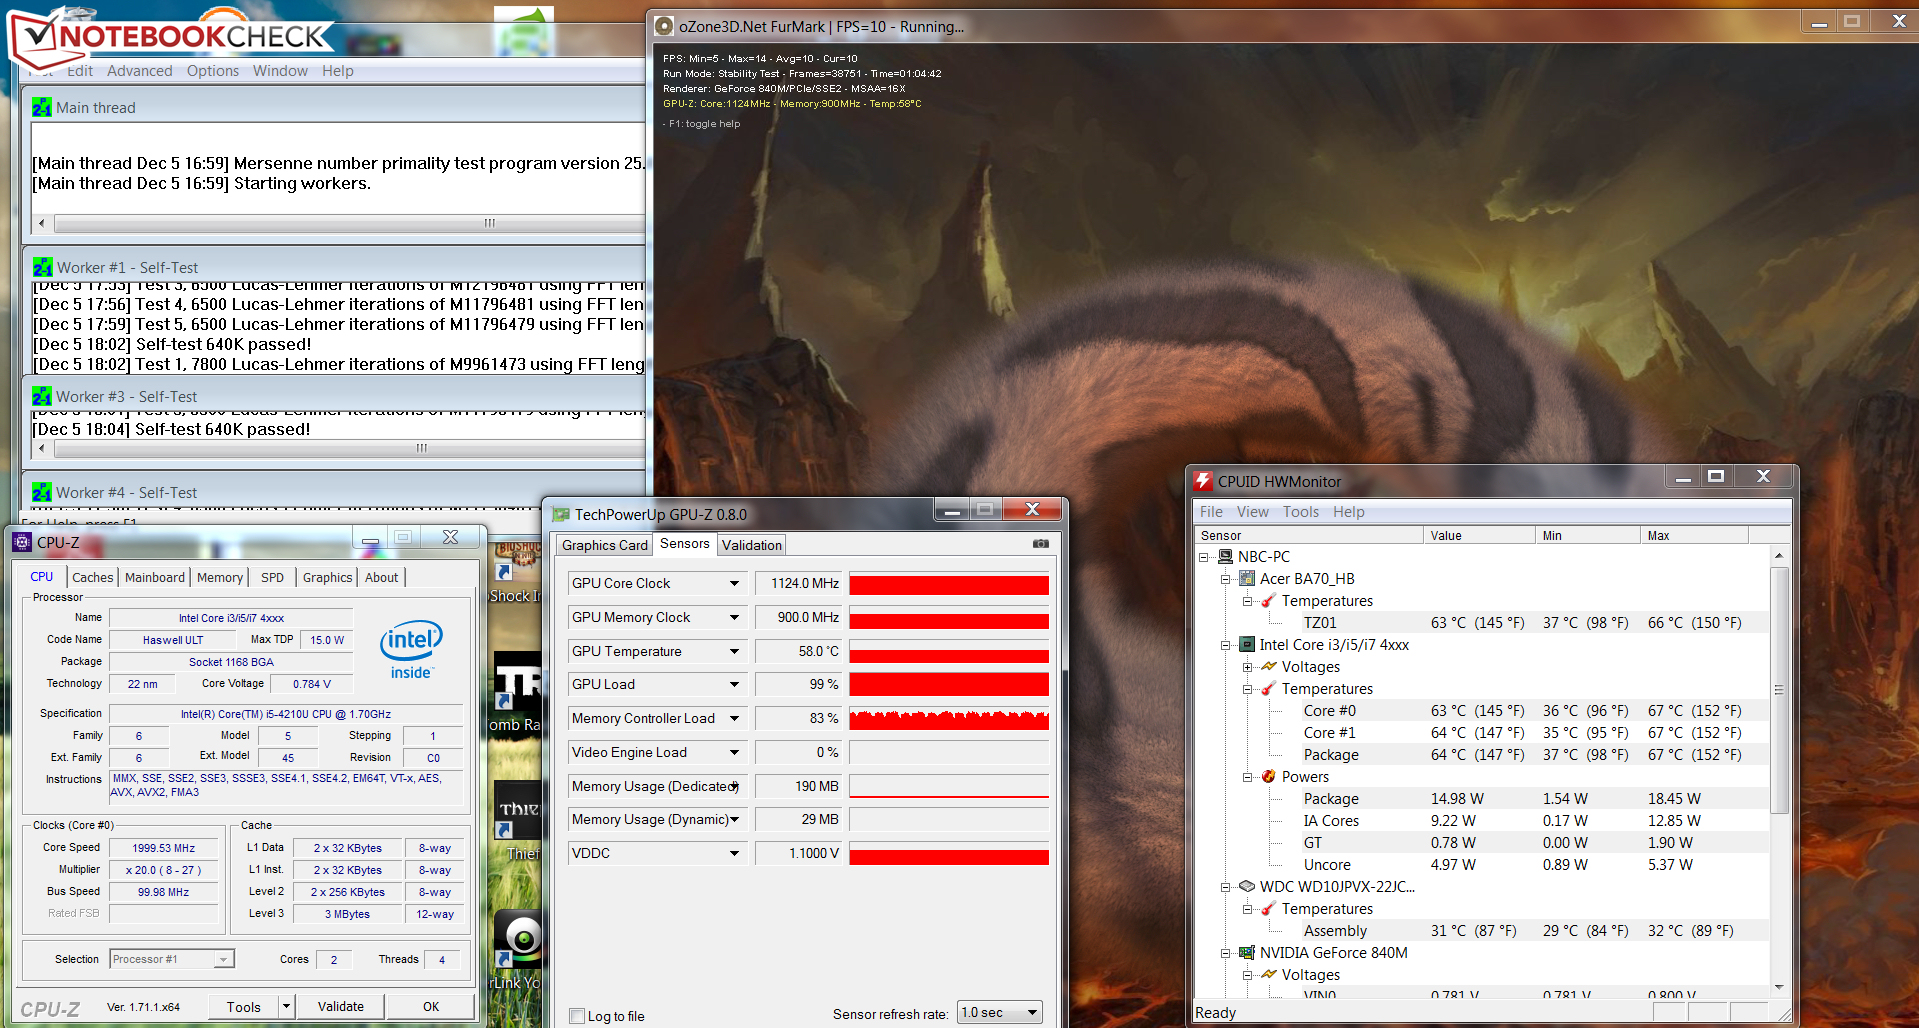Click the Value column header in HWMonitor
1919x1028 pixels.
1478,535
